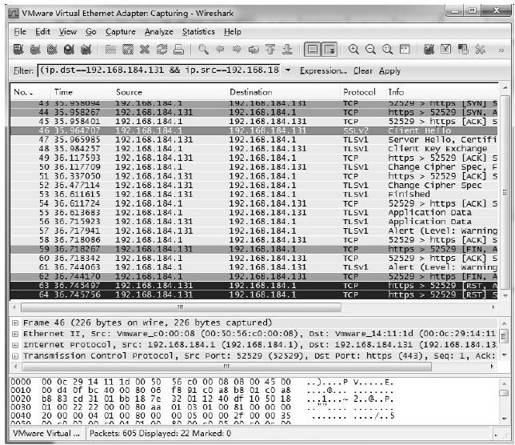Open the File menu
This screenshot has width=515, height=445.
tap(20, 32)
